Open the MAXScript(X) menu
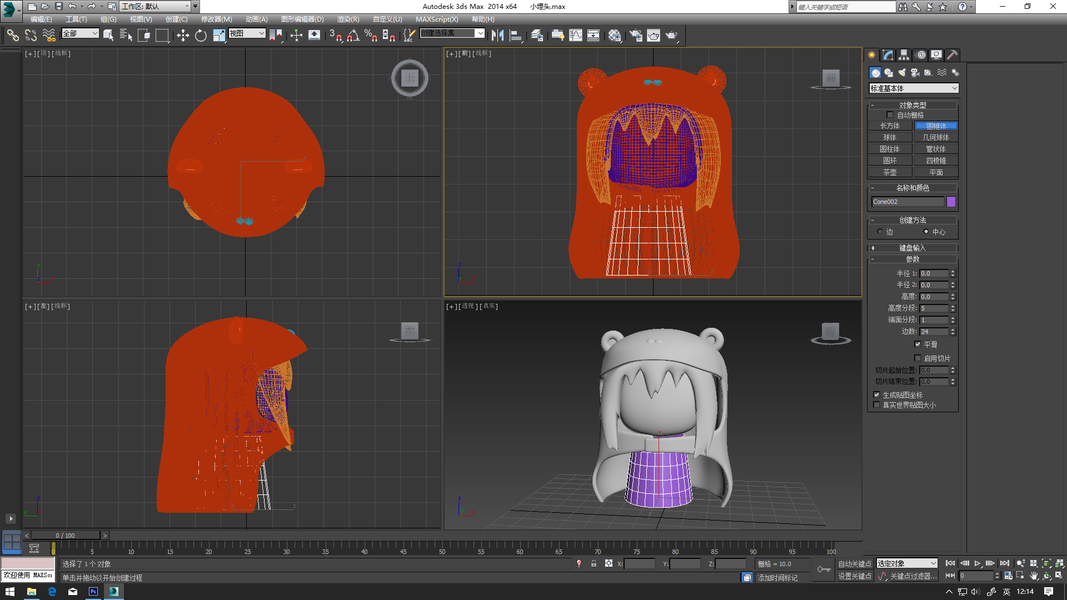 (x=437, y=19)
